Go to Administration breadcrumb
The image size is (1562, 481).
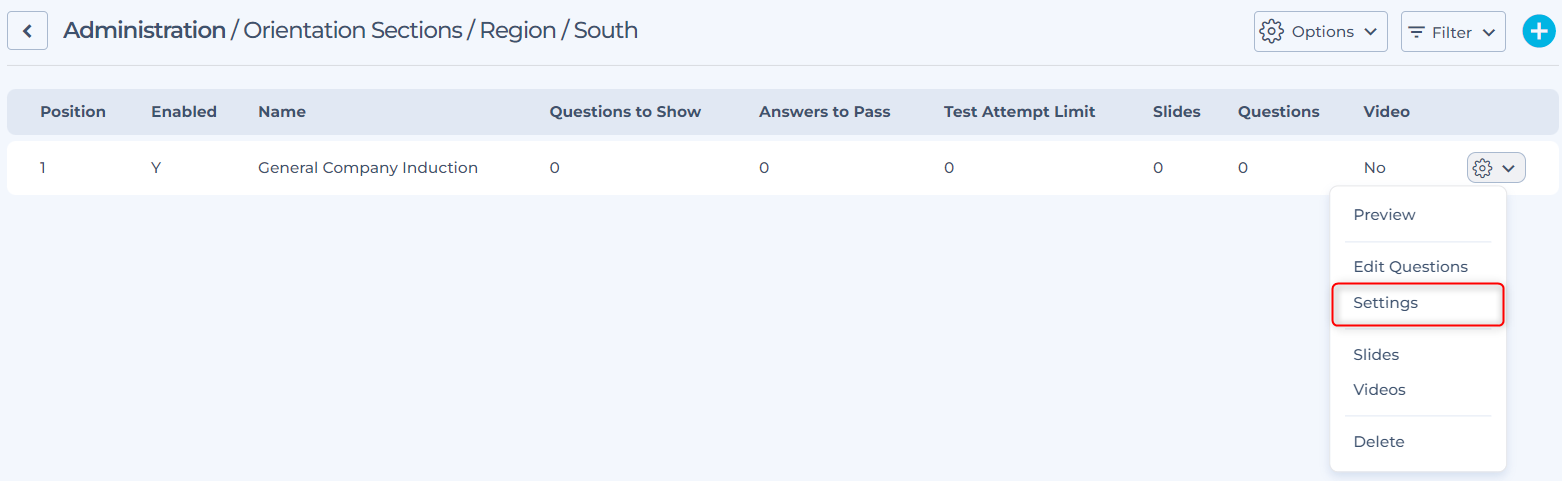pos(144,31)
